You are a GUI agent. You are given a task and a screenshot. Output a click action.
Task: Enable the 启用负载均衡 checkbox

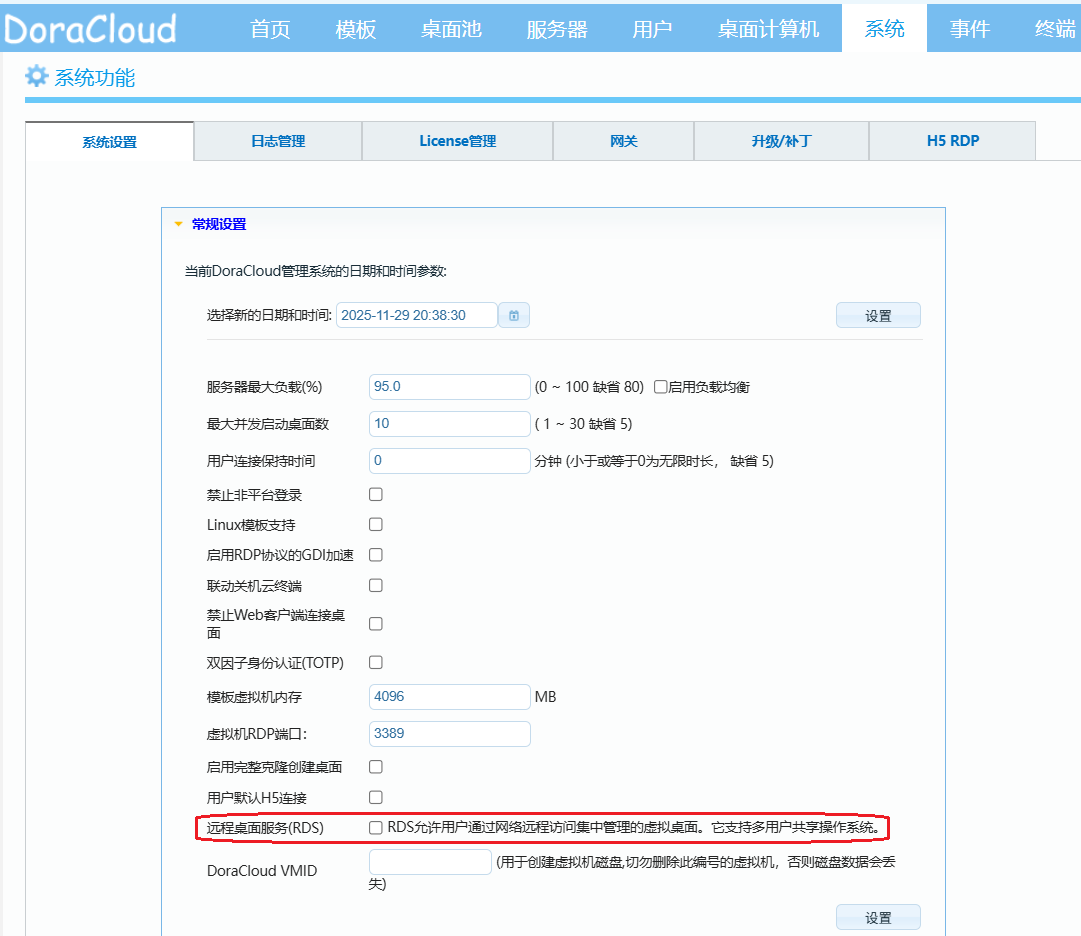[x=661, y=387]
